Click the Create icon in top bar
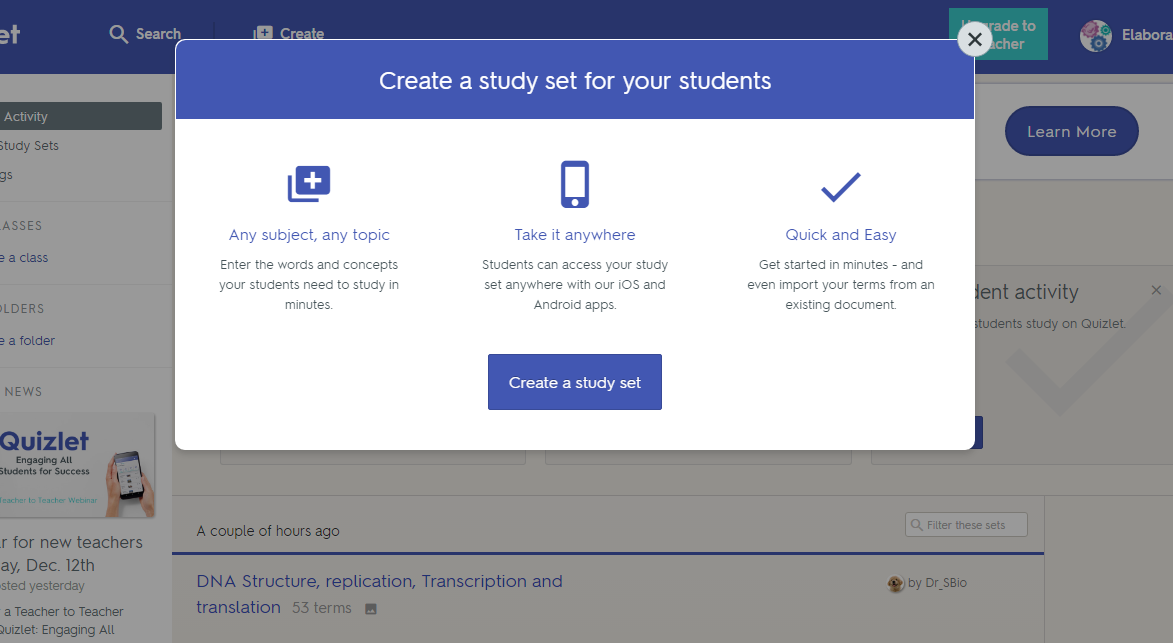Screen dimensions: 1173x643 [263, 34]
